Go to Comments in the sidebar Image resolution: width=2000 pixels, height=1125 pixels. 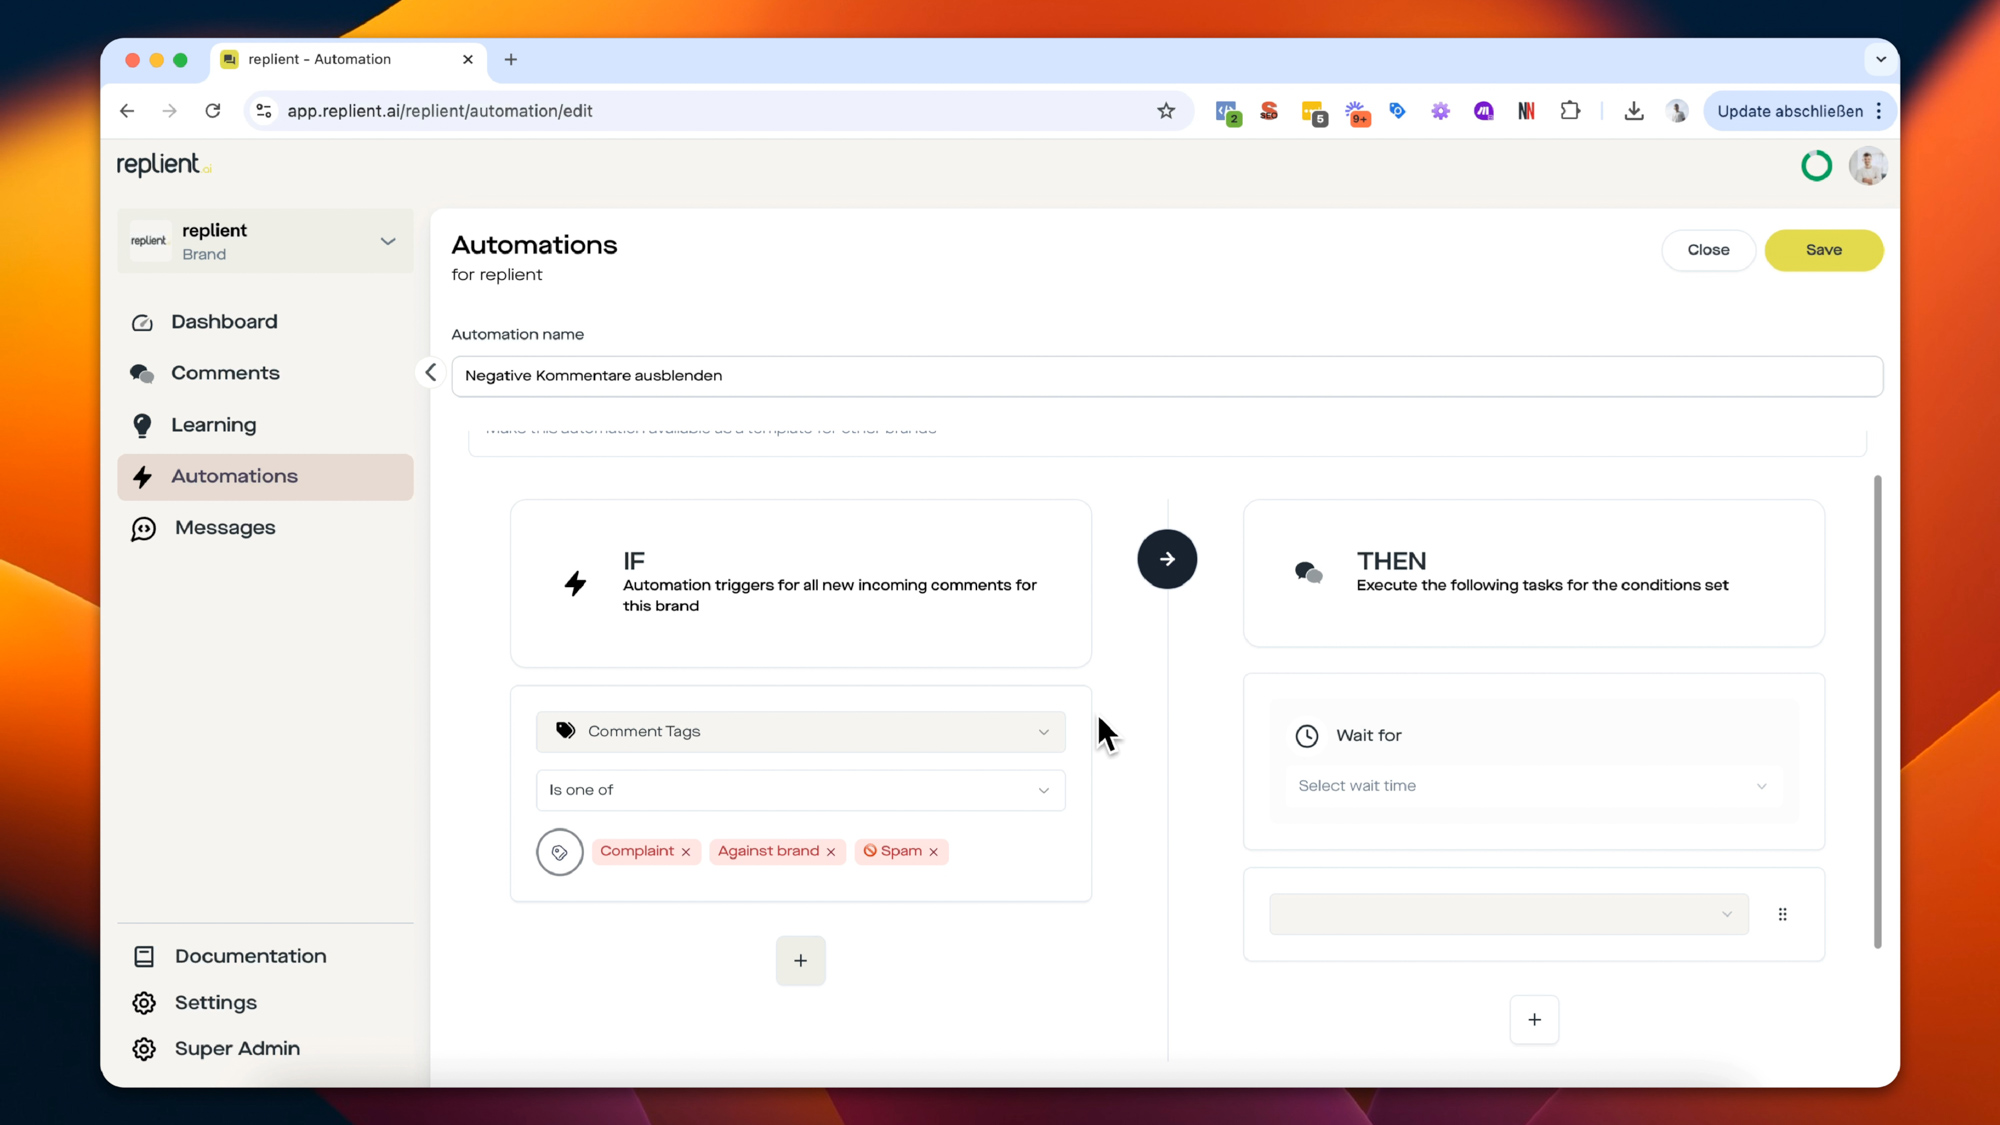pos(225,373)
